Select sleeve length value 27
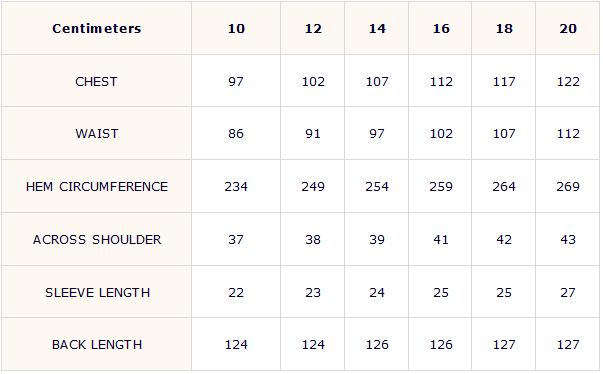603x374 pixels. pyautogui.click(x=568, y=293)
